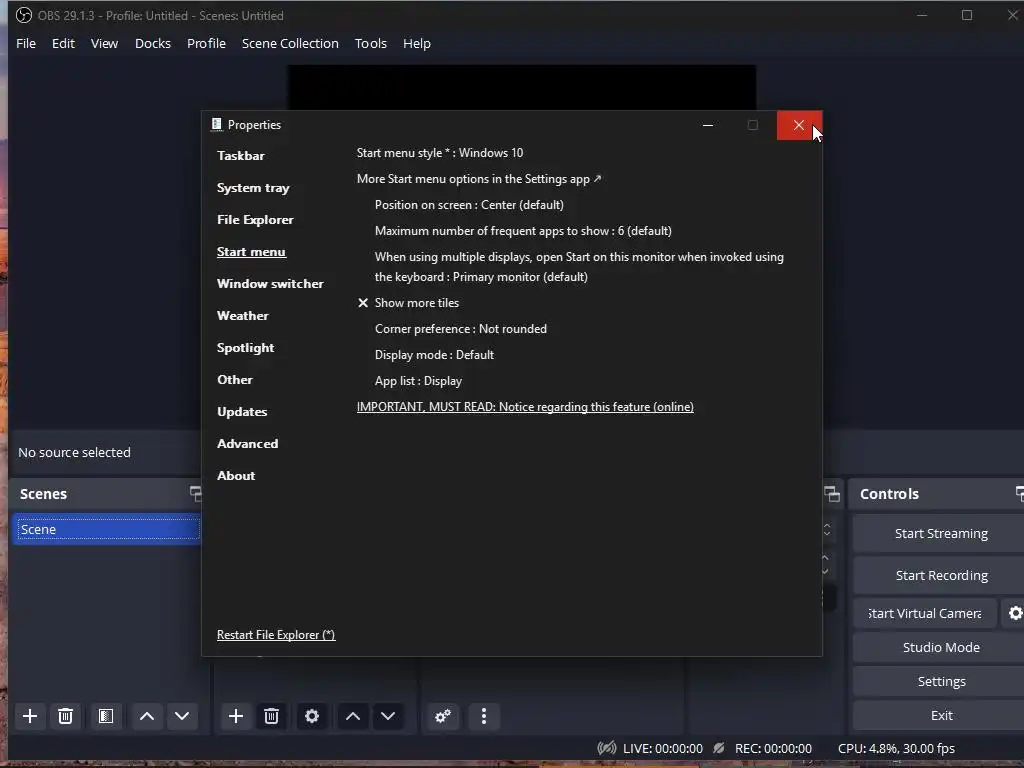Switch to the Updates section
This screenshot has height=768, width=1024.
(x=242, y=412)
